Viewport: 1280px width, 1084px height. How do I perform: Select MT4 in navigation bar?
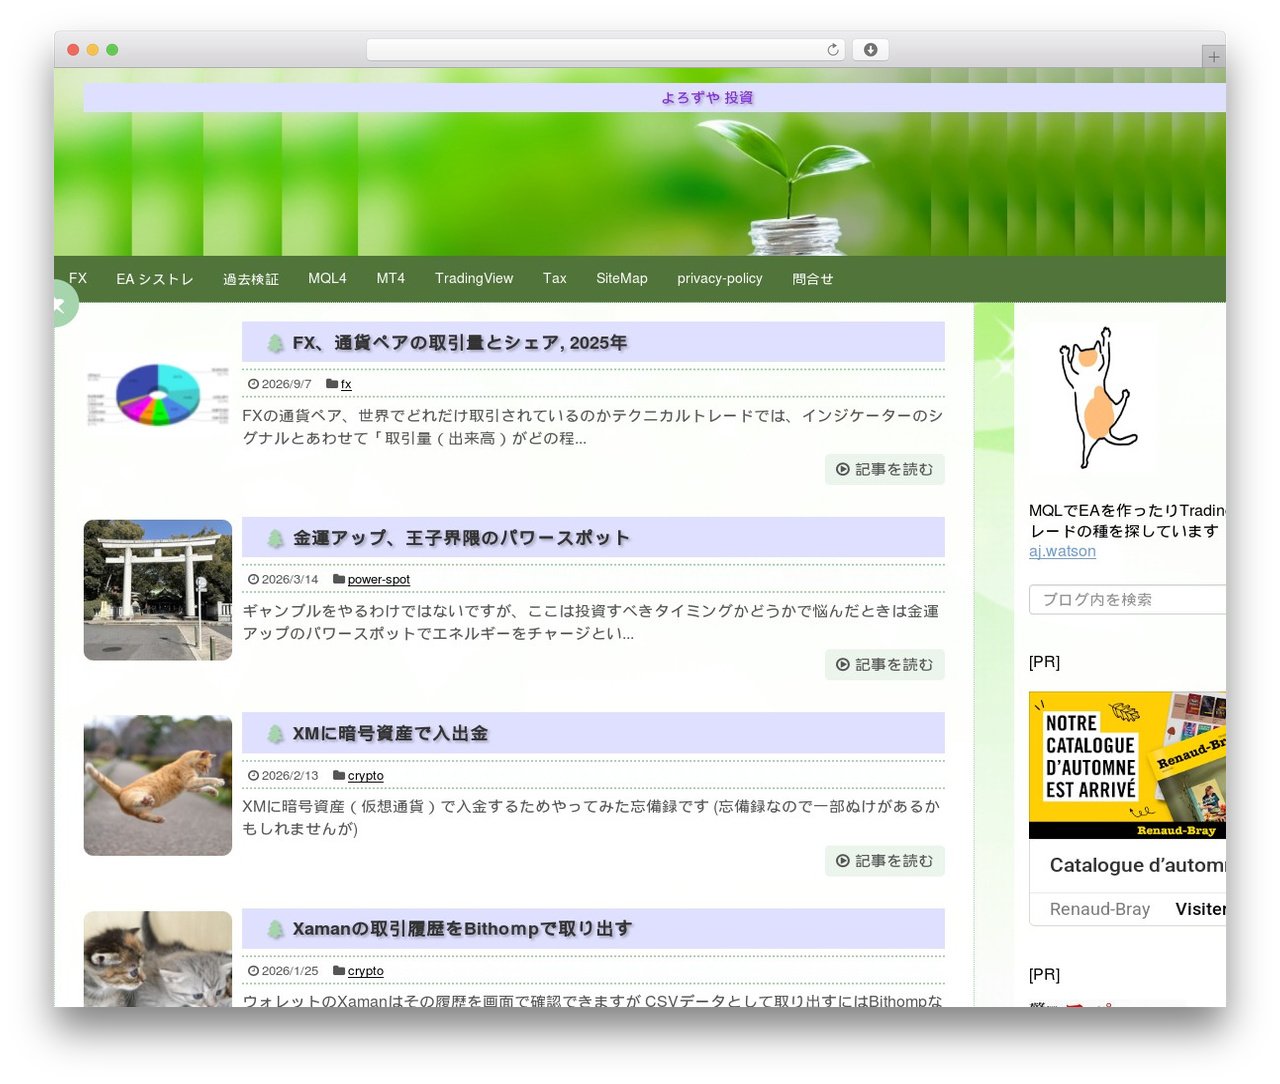(x=391, y=278)
